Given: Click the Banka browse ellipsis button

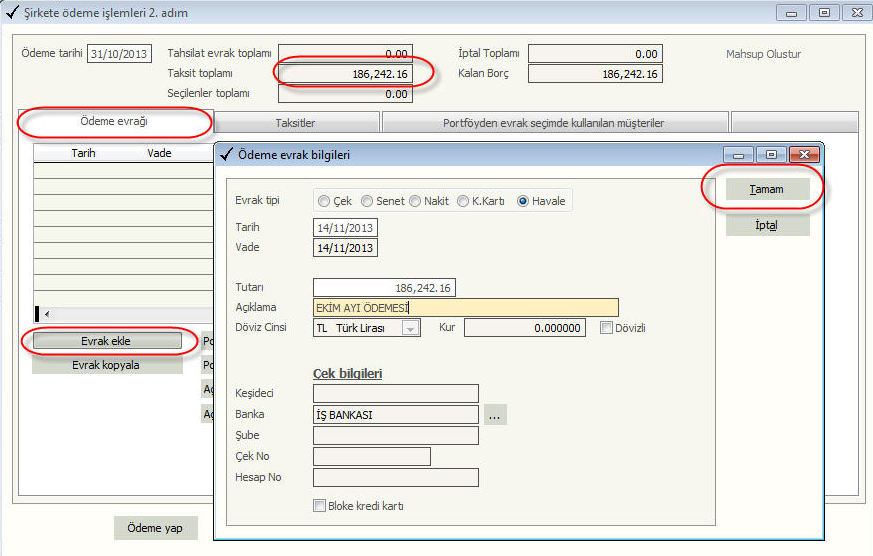Looking at the screenshot, I should [495, 414].
